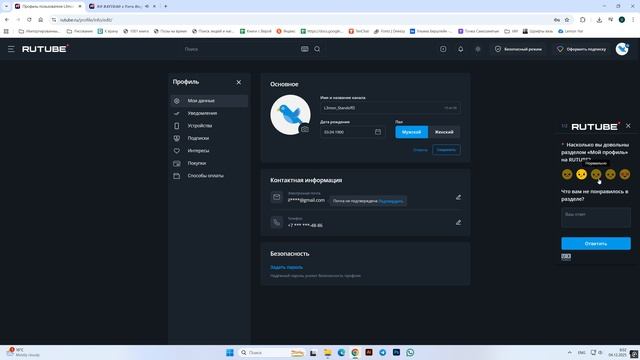Close the 'Профиль' sidebar panel
Viewport: 640px width, 360px height.
[x=239, y=82]
